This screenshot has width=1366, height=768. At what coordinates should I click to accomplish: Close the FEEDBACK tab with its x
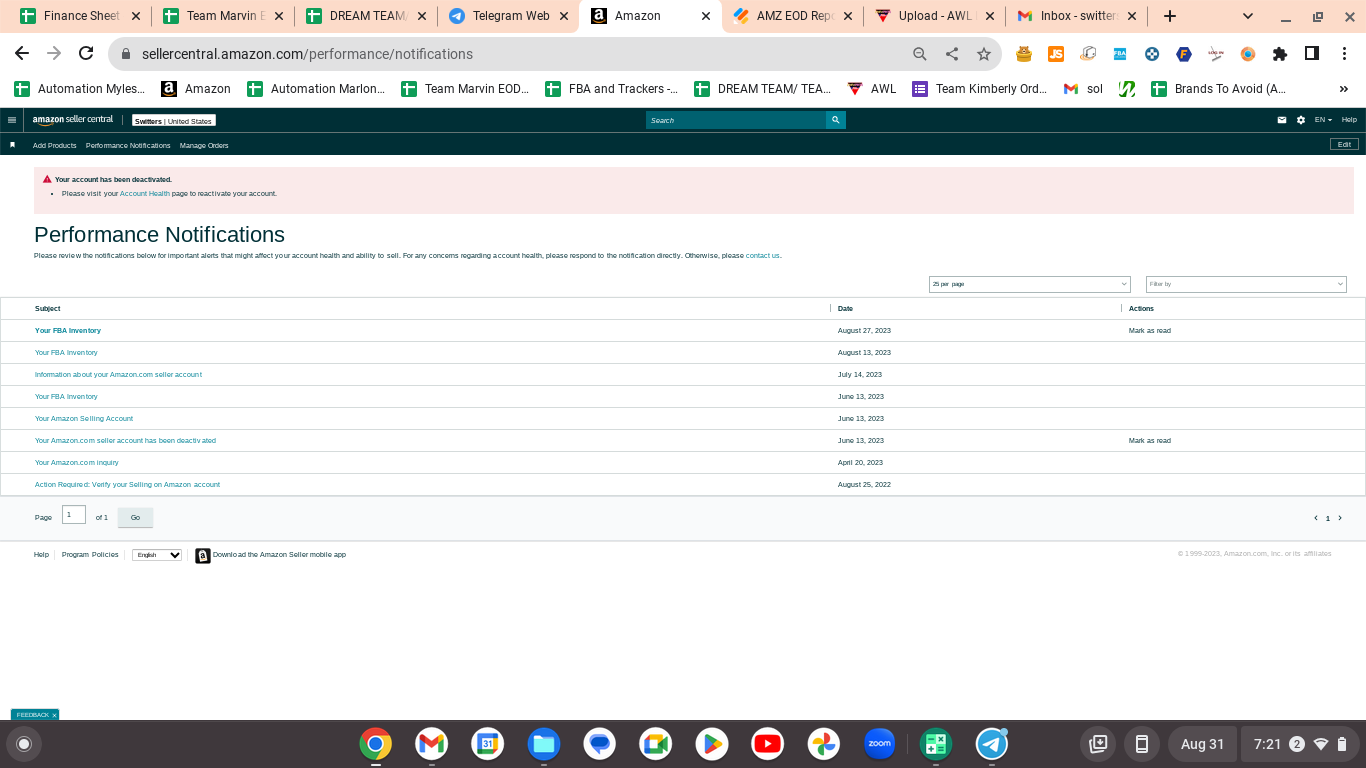coord(54,715)
